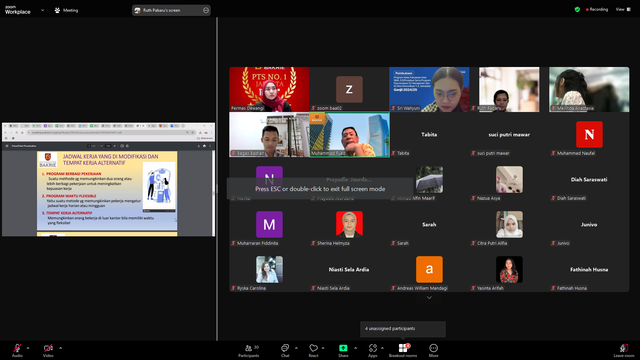Select Ruth Pabaru's video tile
640x360 pixels.
509,89
